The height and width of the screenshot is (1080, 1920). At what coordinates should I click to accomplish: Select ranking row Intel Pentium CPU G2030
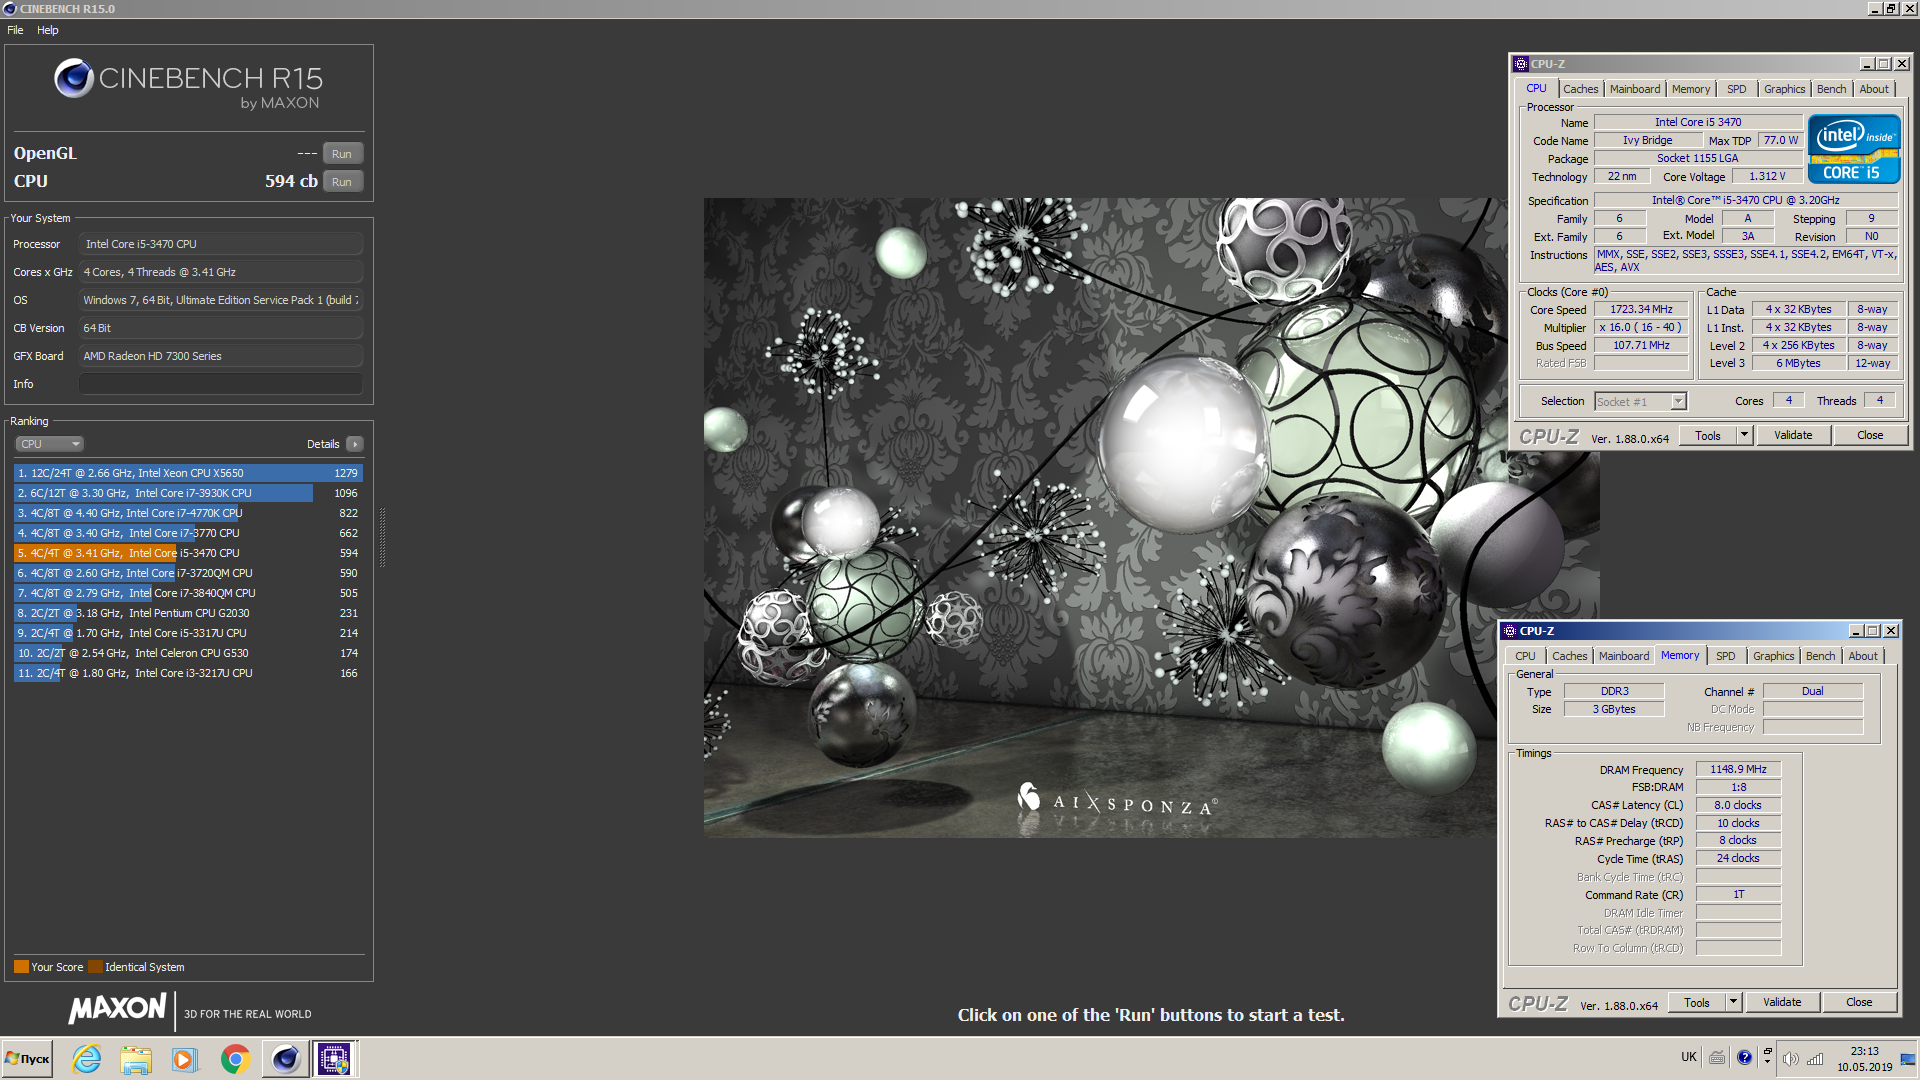click(188, 613)
